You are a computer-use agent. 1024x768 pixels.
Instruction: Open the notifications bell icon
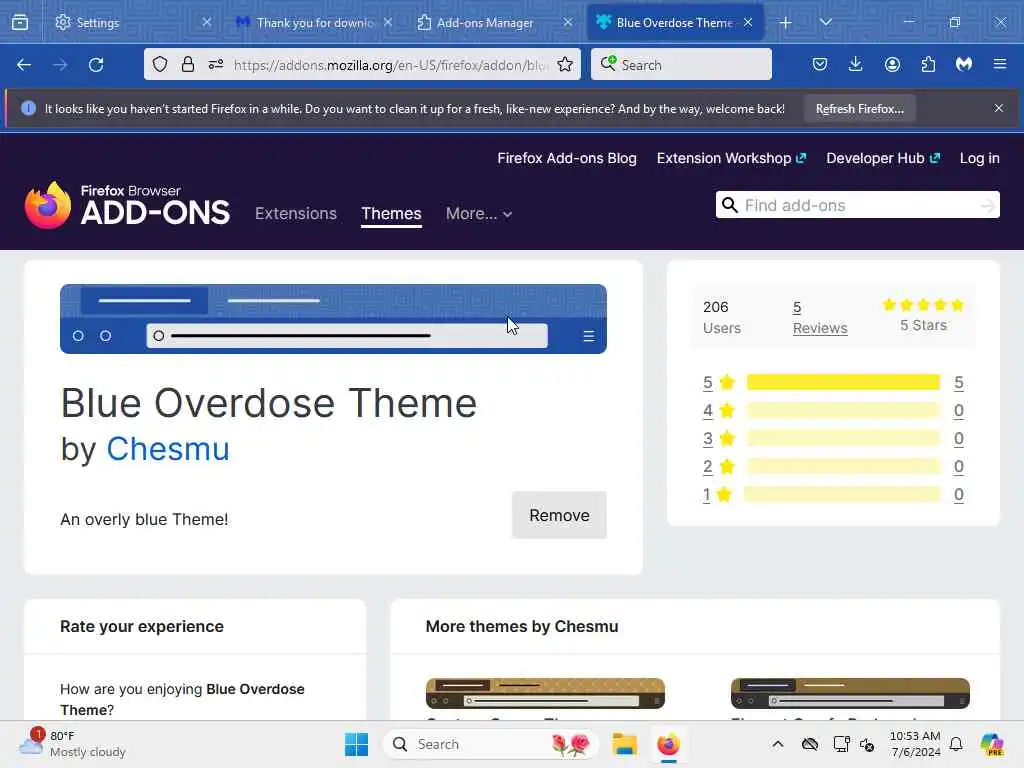(x=956, y=744)
